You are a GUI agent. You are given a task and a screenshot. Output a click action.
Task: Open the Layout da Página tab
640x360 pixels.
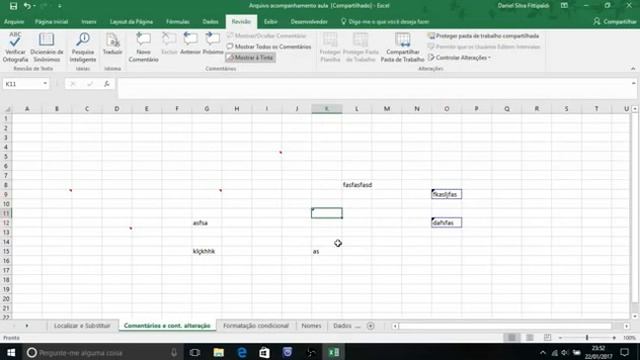click(x=131, y=22)
